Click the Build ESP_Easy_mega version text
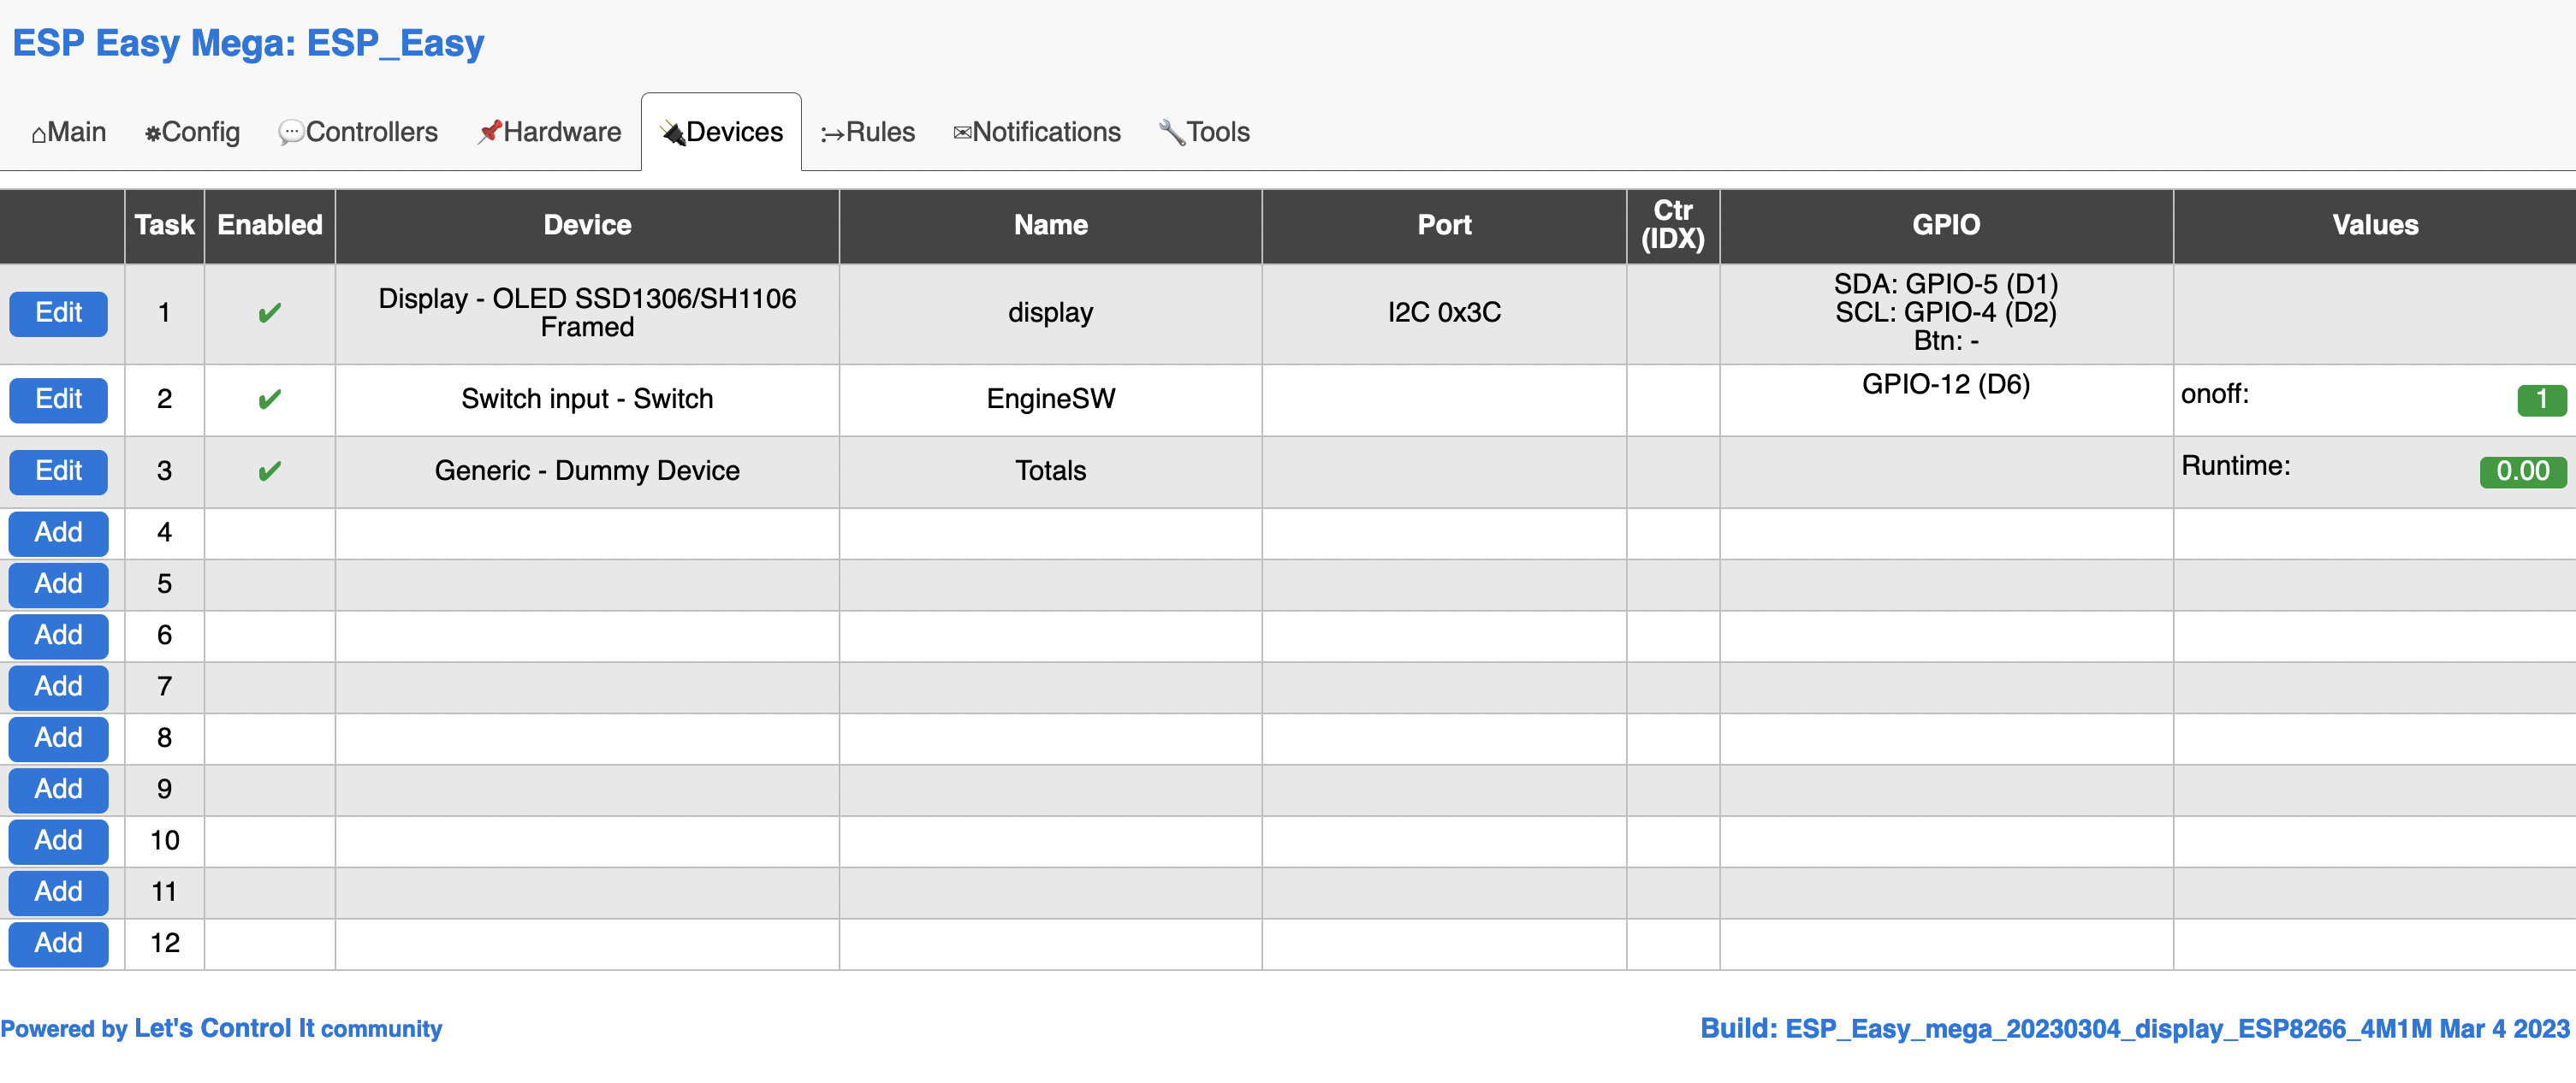Viewport: 2576px width, 1083px height. click(2134, 1029)
